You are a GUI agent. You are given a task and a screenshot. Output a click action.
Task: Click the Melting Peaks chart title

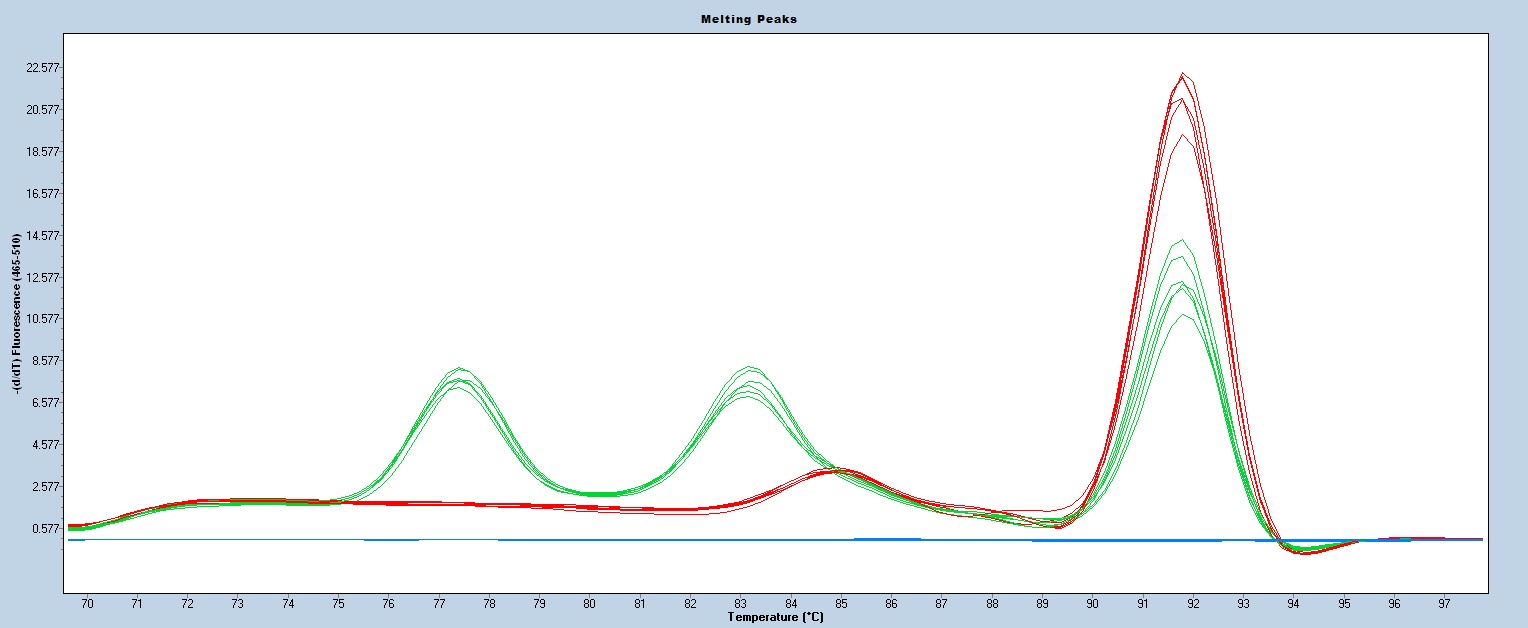pos(763,19)
